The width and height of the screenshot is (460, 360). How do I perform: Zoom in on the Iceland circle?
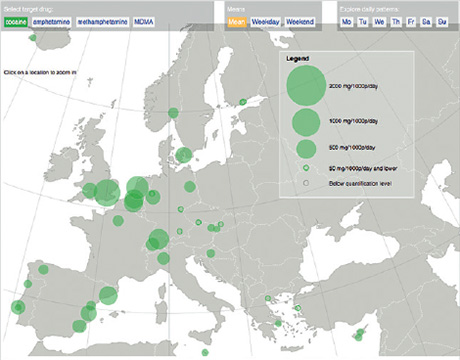pyautogui.click(x=33, y=38)
